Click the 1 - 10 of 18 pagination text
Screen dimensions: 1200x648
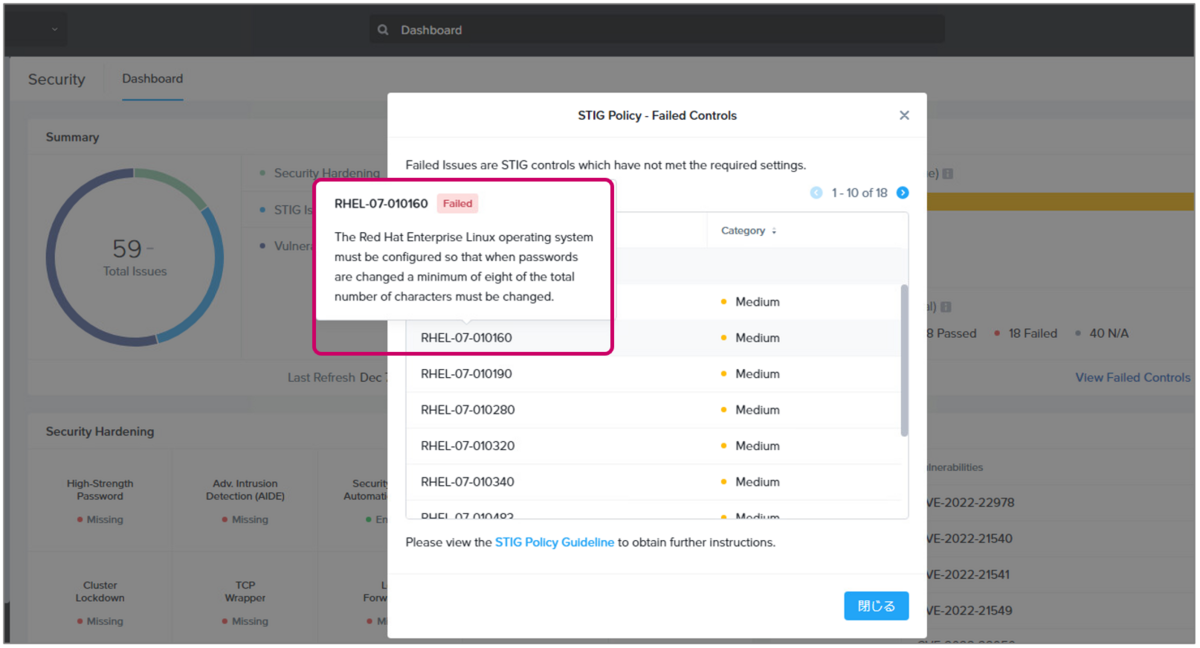coord(859,193)
